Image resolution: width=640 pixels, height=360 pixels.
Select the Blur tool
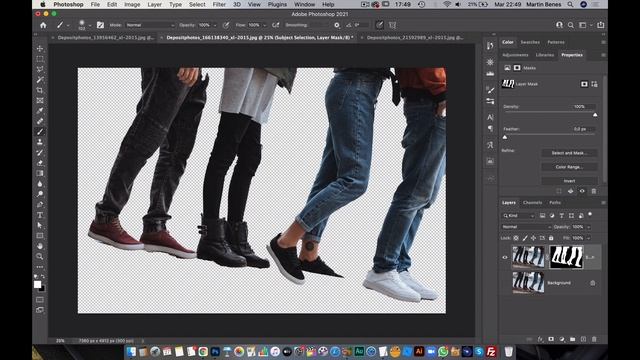[x=40, y=184]
